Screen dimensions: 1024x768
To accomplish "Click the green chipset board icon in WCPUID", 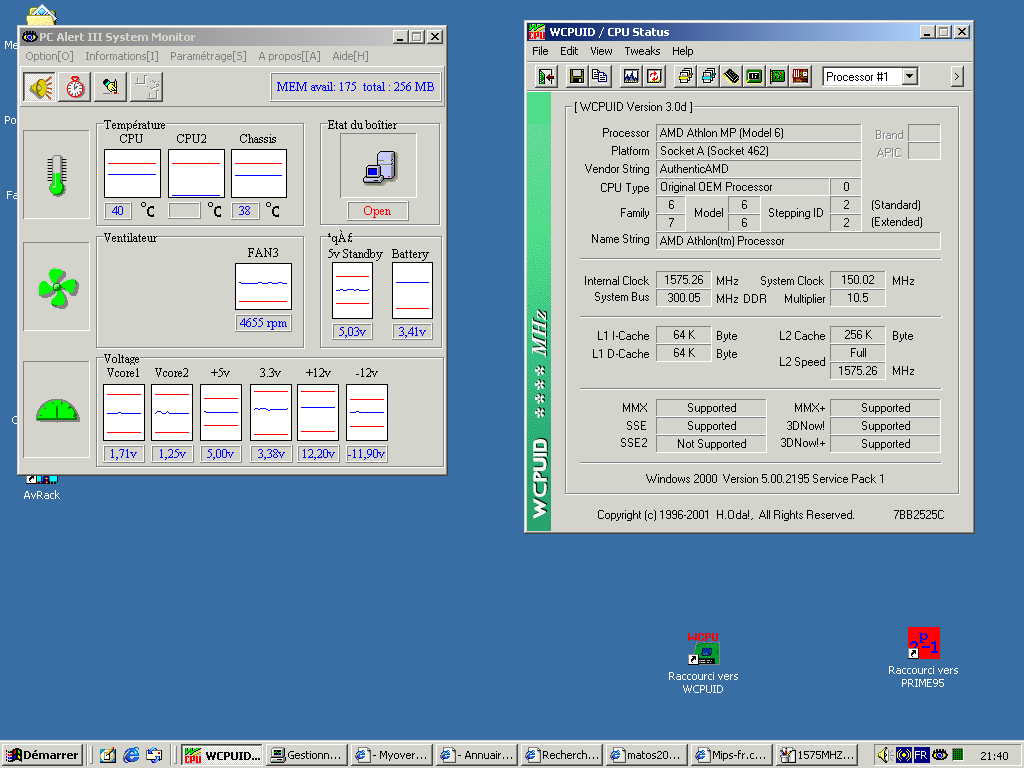I will coord(754,77).
